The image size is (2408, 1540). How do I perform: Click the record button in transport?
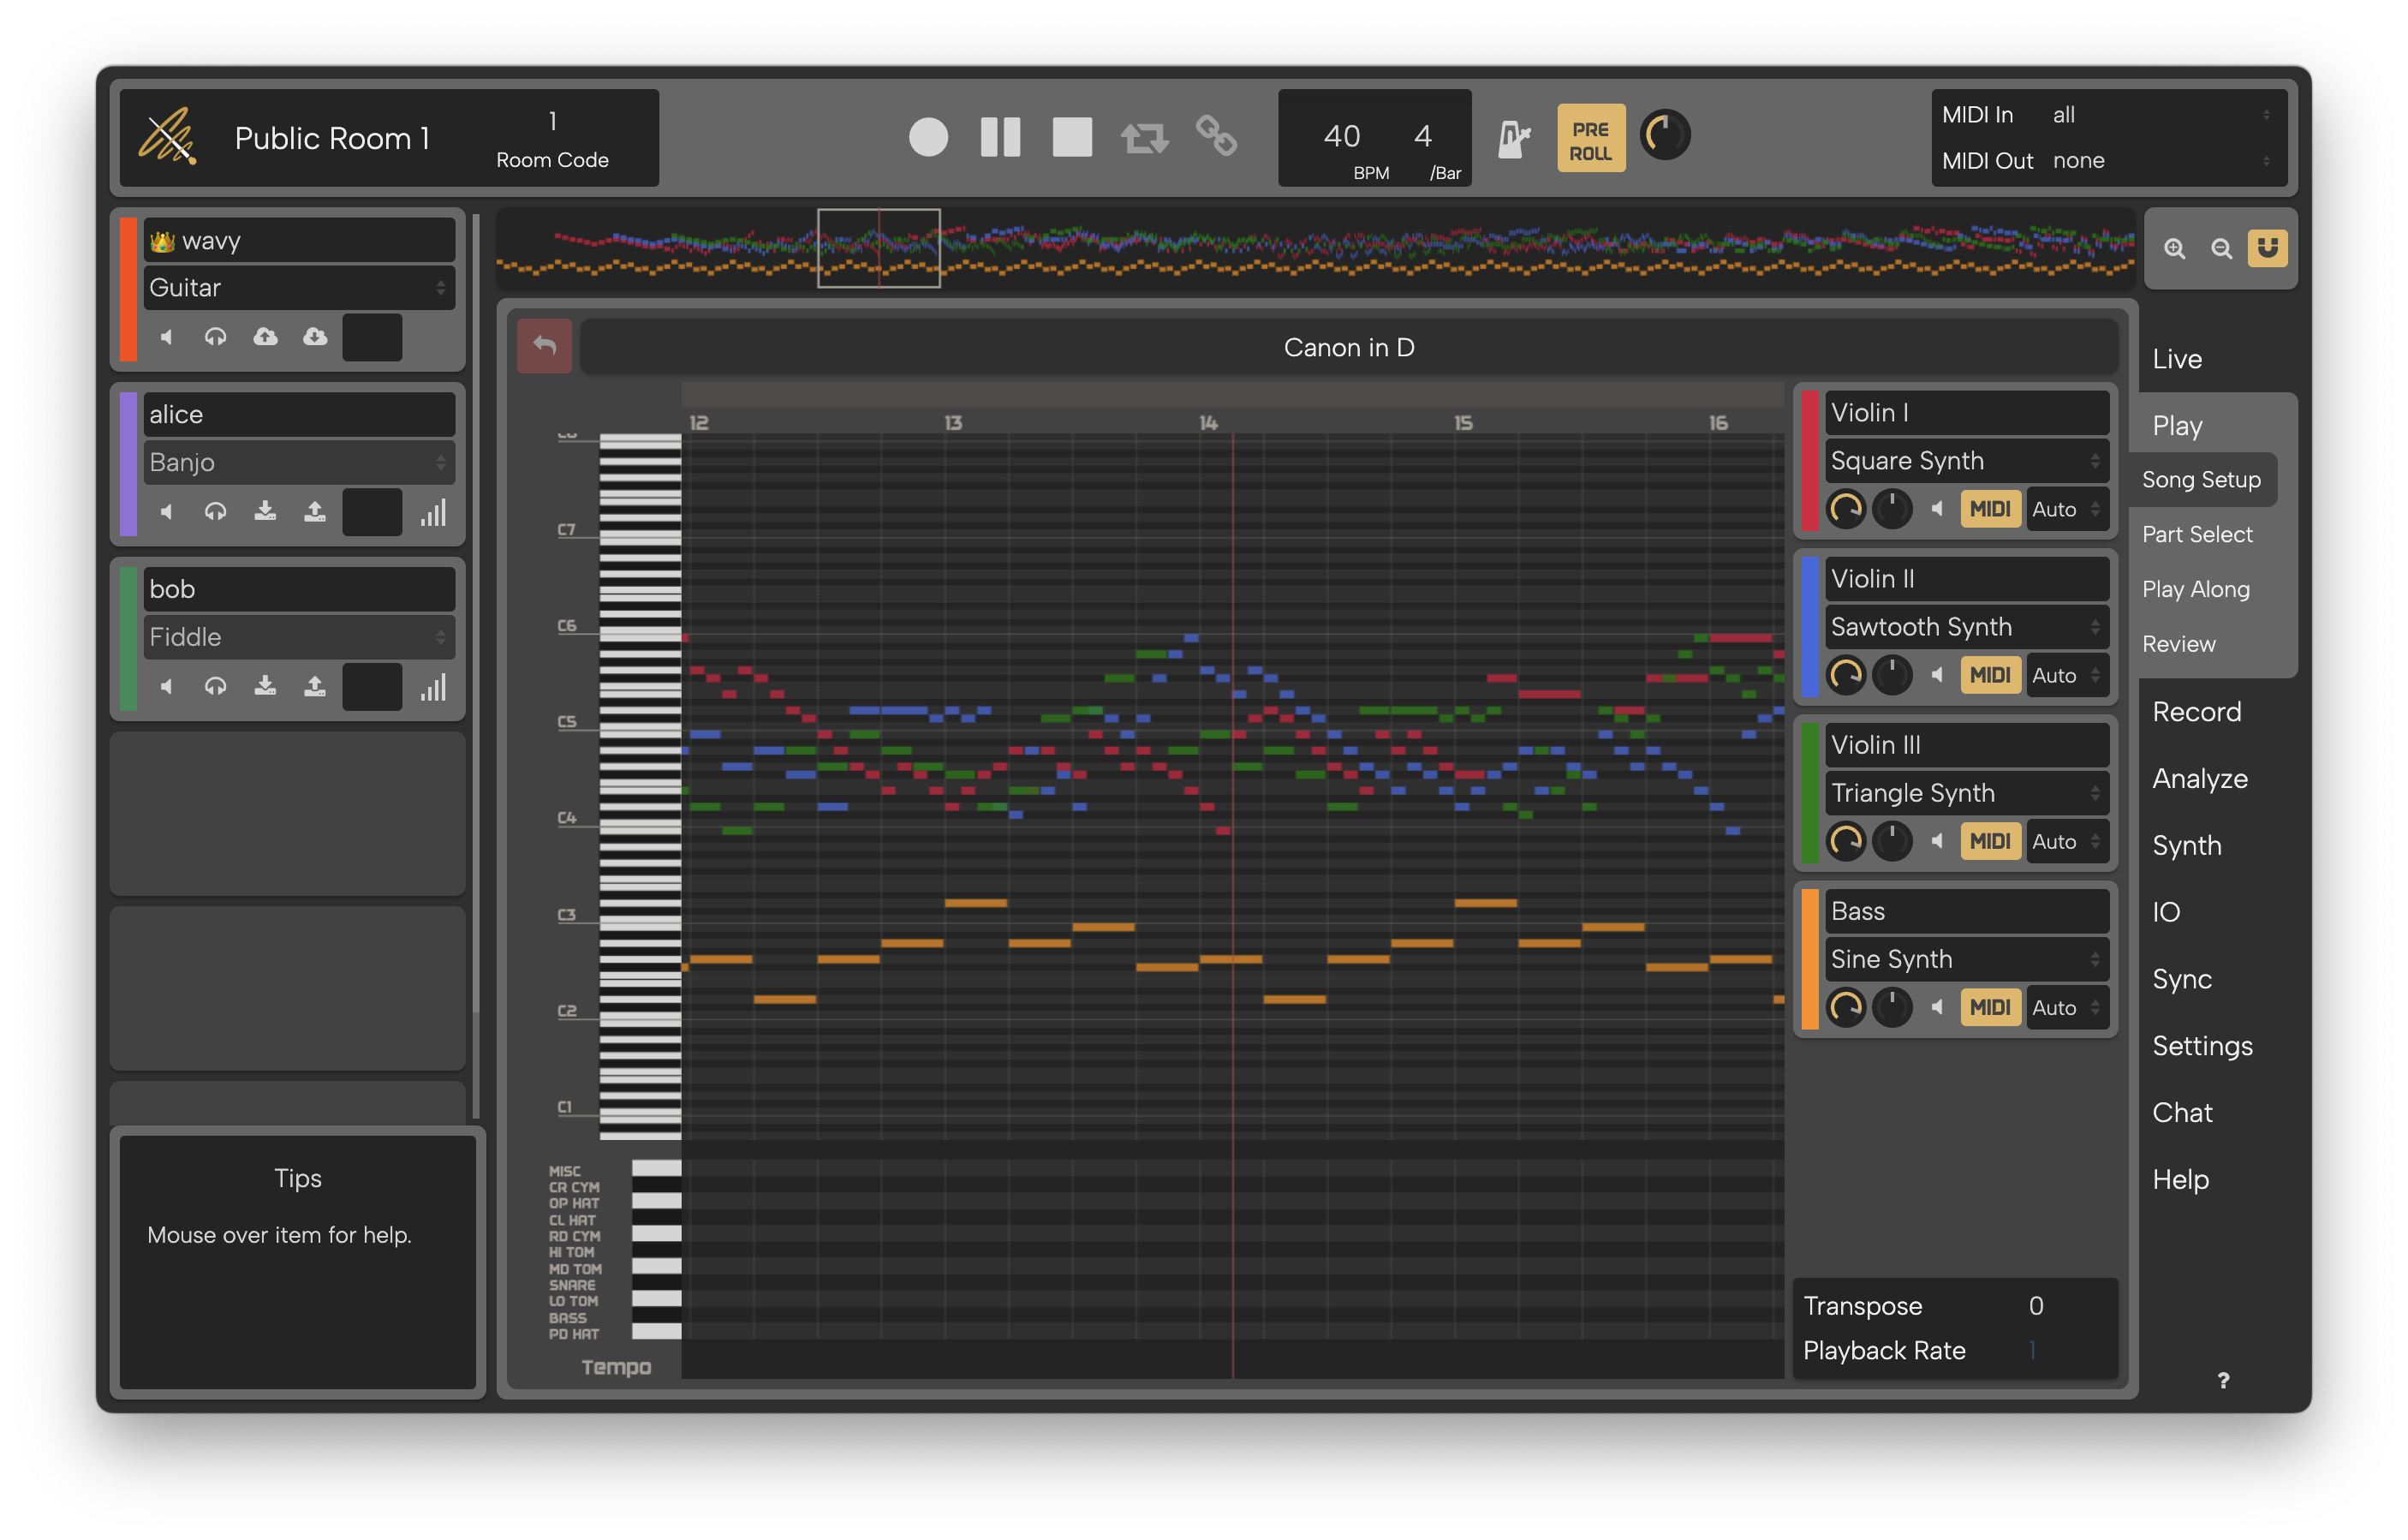(928, 137)
